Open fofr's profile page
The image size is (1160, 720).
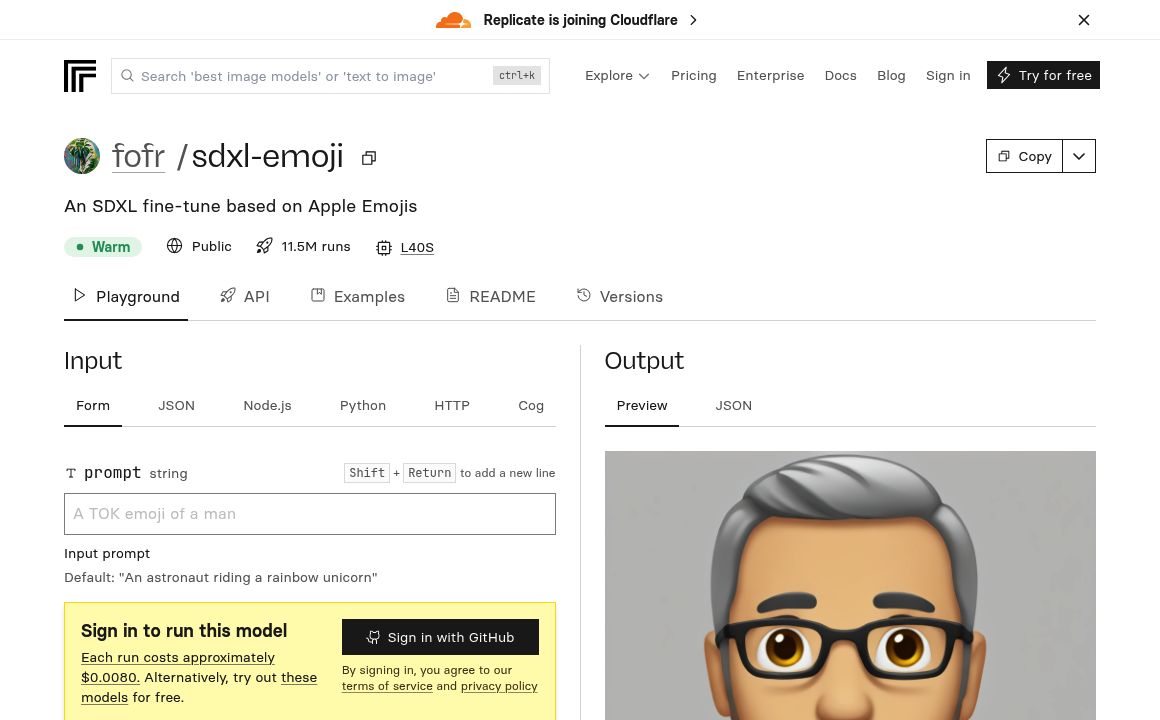tap(138, 156)
